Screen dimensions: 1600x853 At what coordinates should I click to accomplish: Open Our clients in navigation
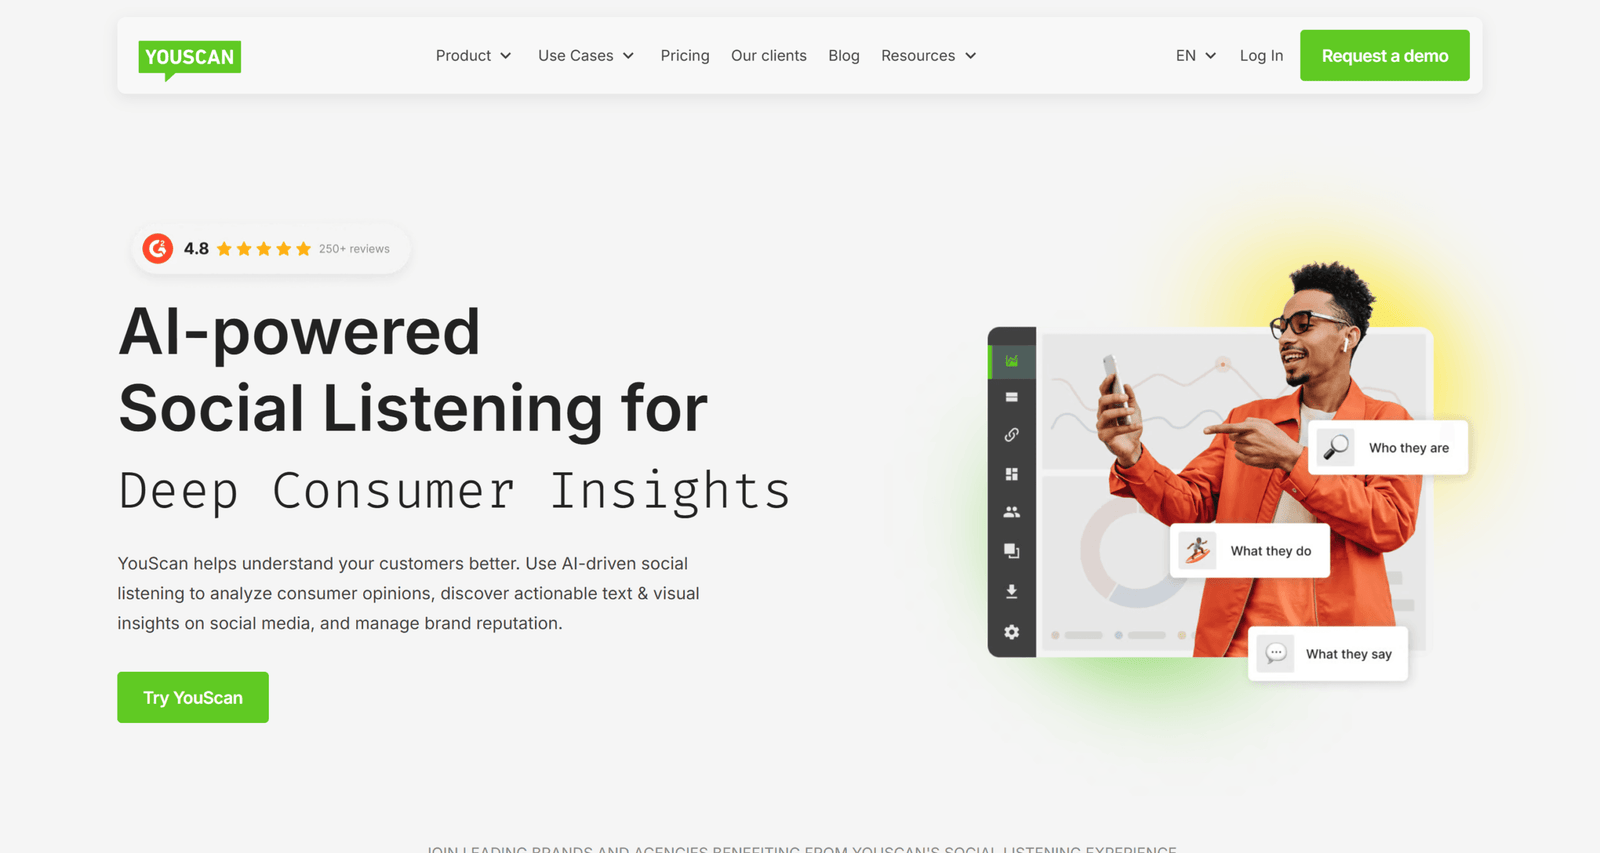coord(769,56)
